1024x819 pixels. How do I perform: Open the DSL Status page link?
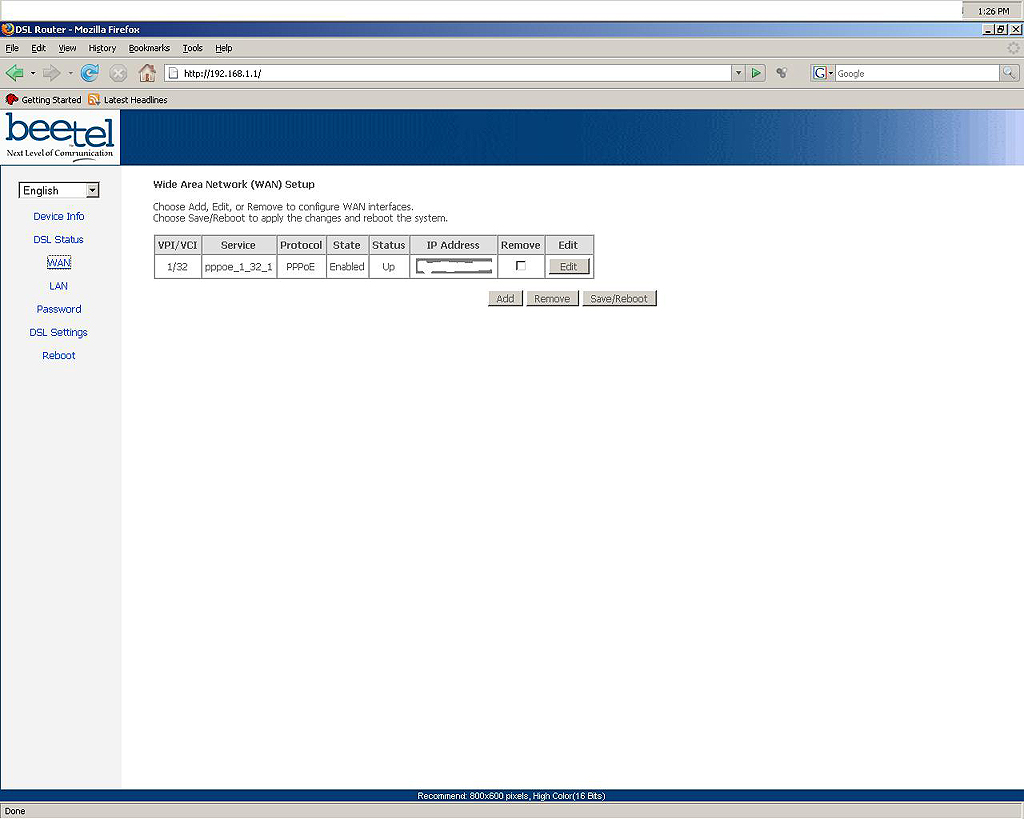tap(58, 240)
